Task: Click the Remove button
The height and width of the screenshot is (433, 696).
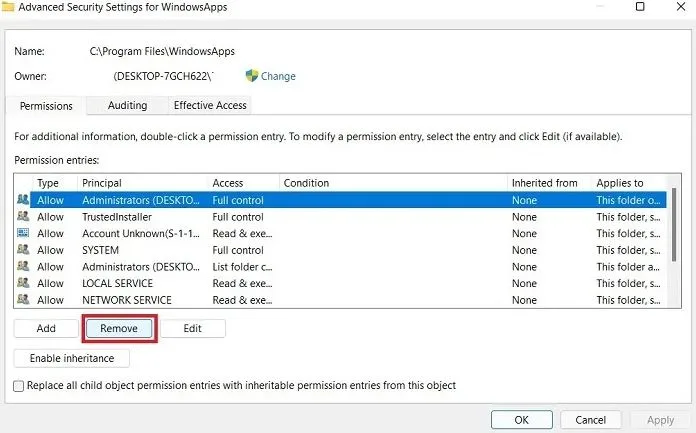Action: (x=119, y=329)
